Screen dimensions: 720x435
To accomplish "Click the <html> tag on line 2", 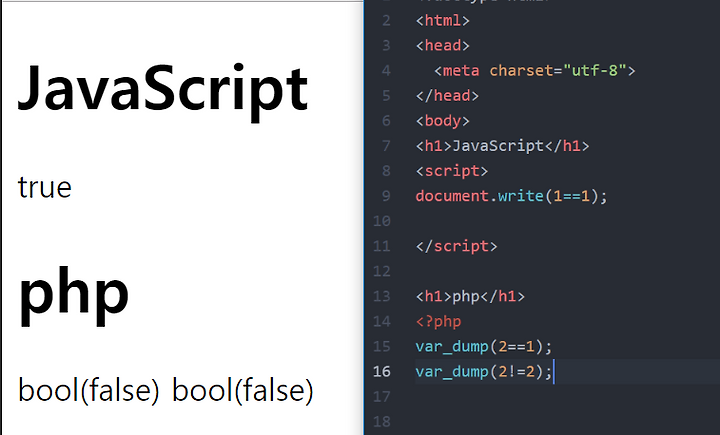I will click(x=443, y=21).
